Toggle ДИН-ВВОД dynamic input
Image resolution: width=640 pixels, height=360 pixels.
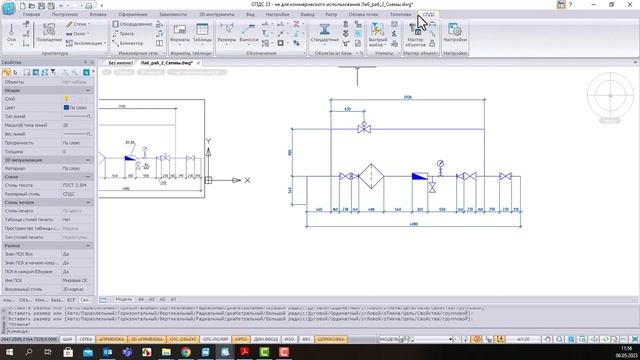tap(266, 339)
